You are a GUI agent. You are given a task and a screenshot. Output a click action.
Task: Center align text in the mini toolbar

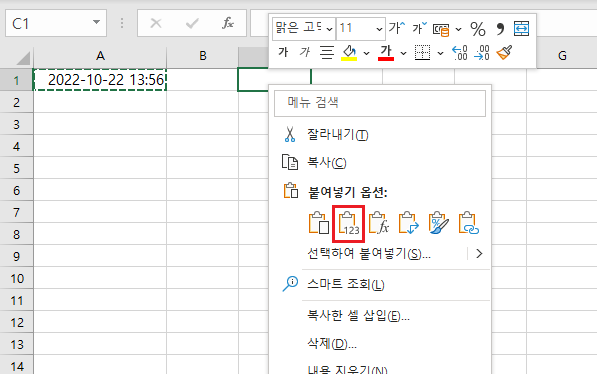point(327,52)
